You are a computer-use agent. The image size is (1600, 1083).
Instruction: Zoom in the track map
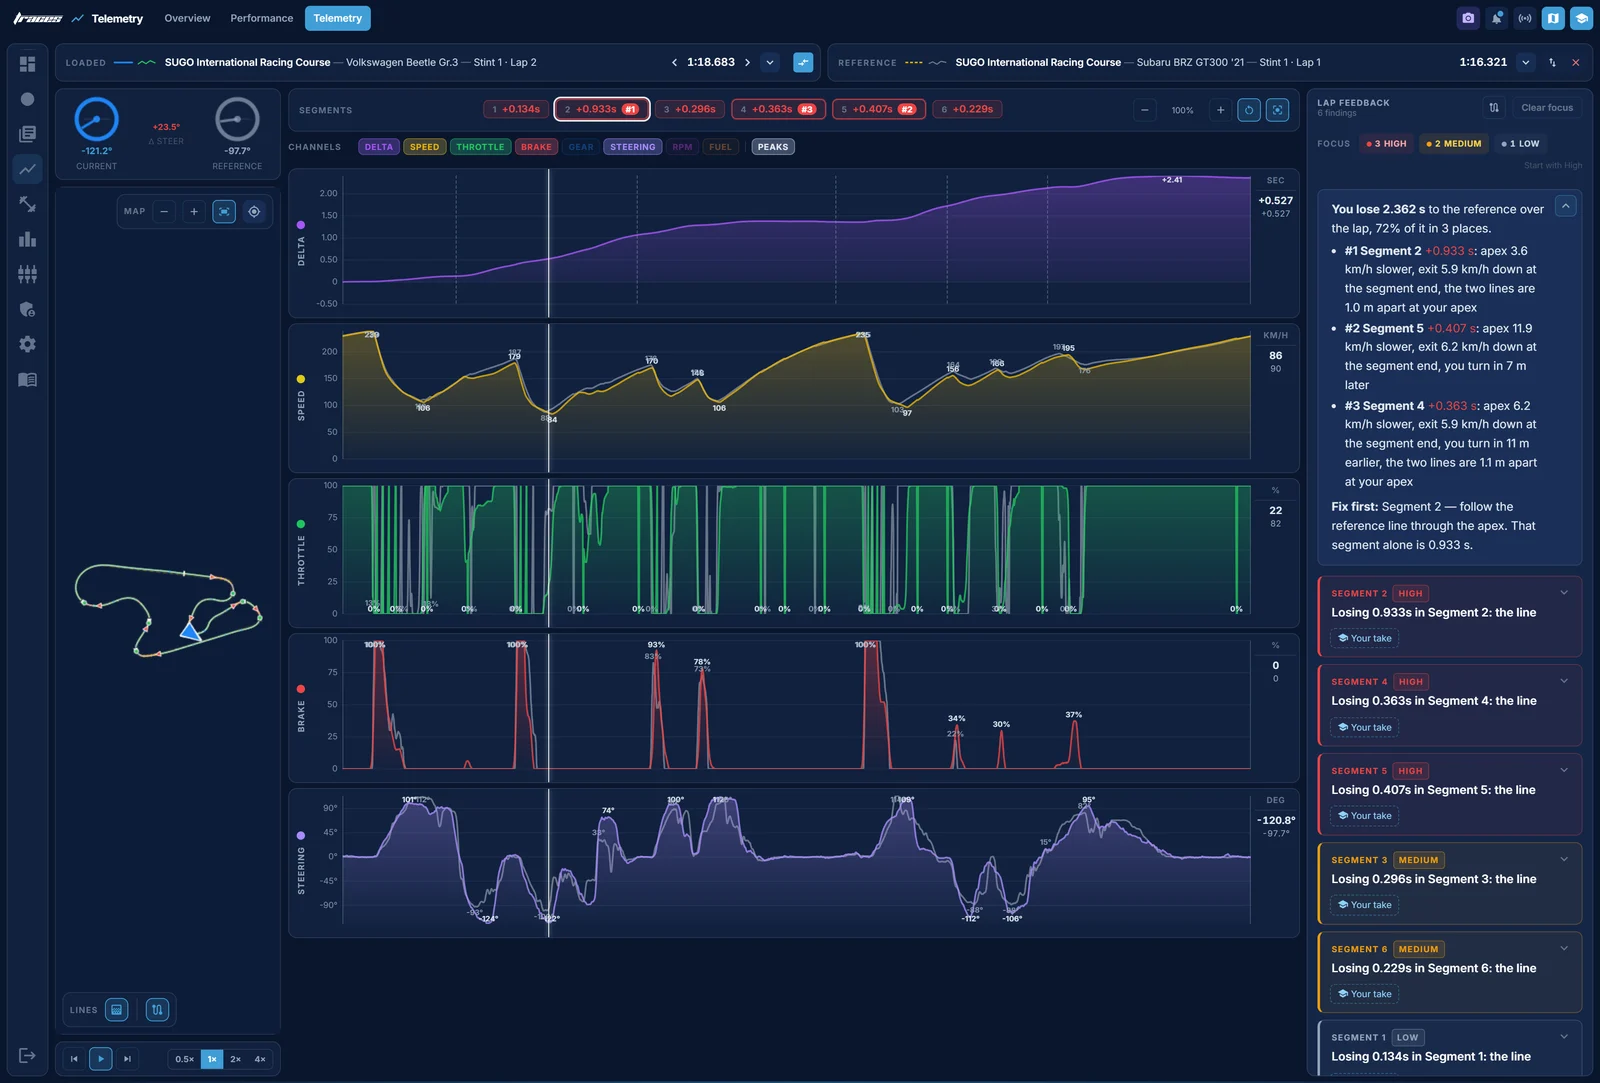194,211
